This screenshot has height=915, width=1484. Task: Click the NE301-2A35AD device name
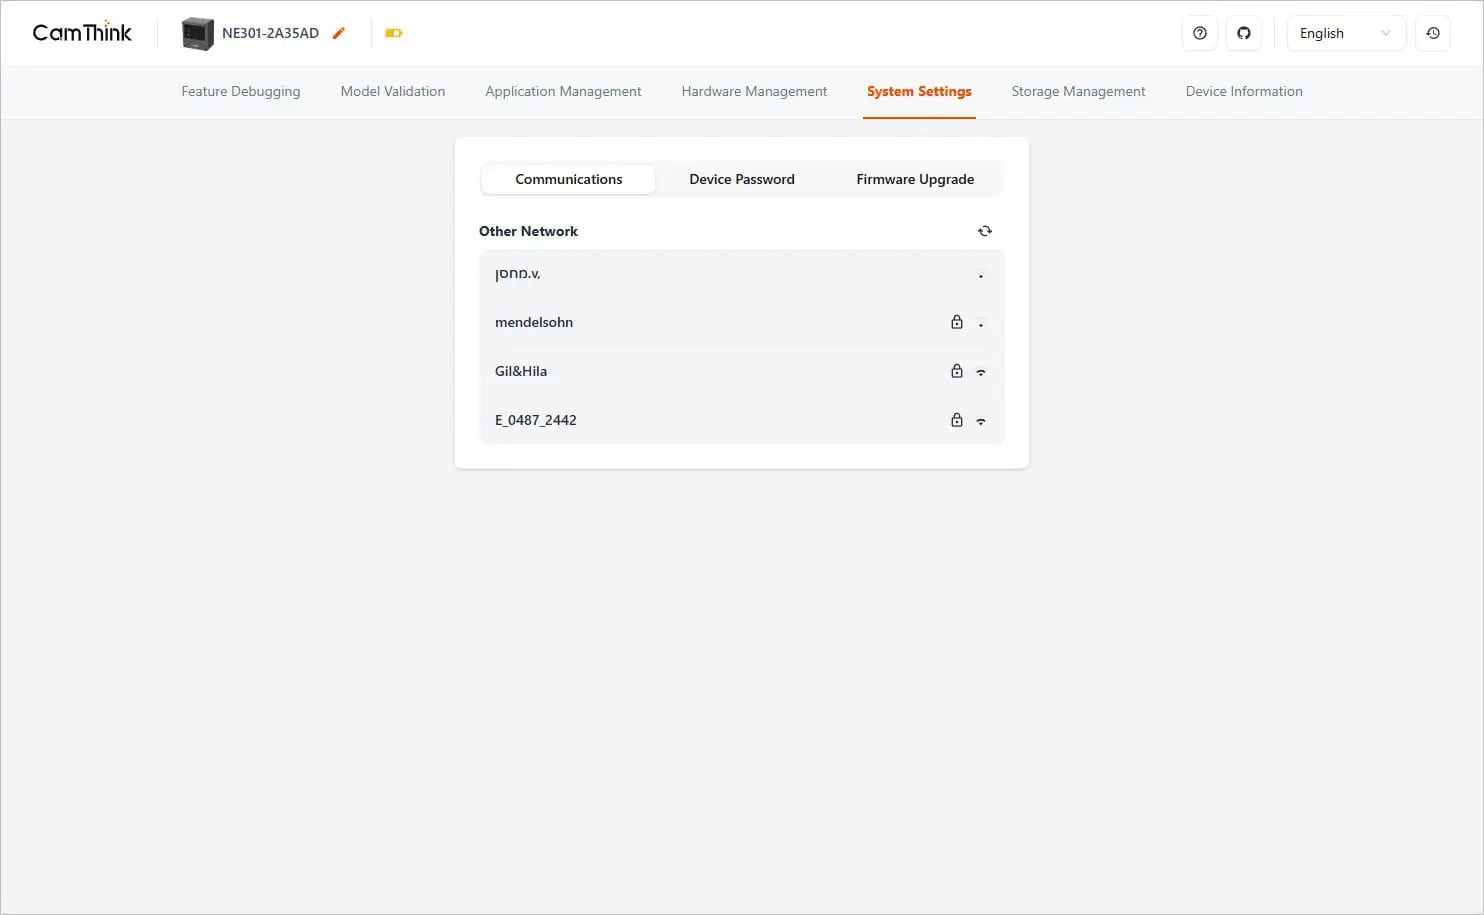[270, 33]
